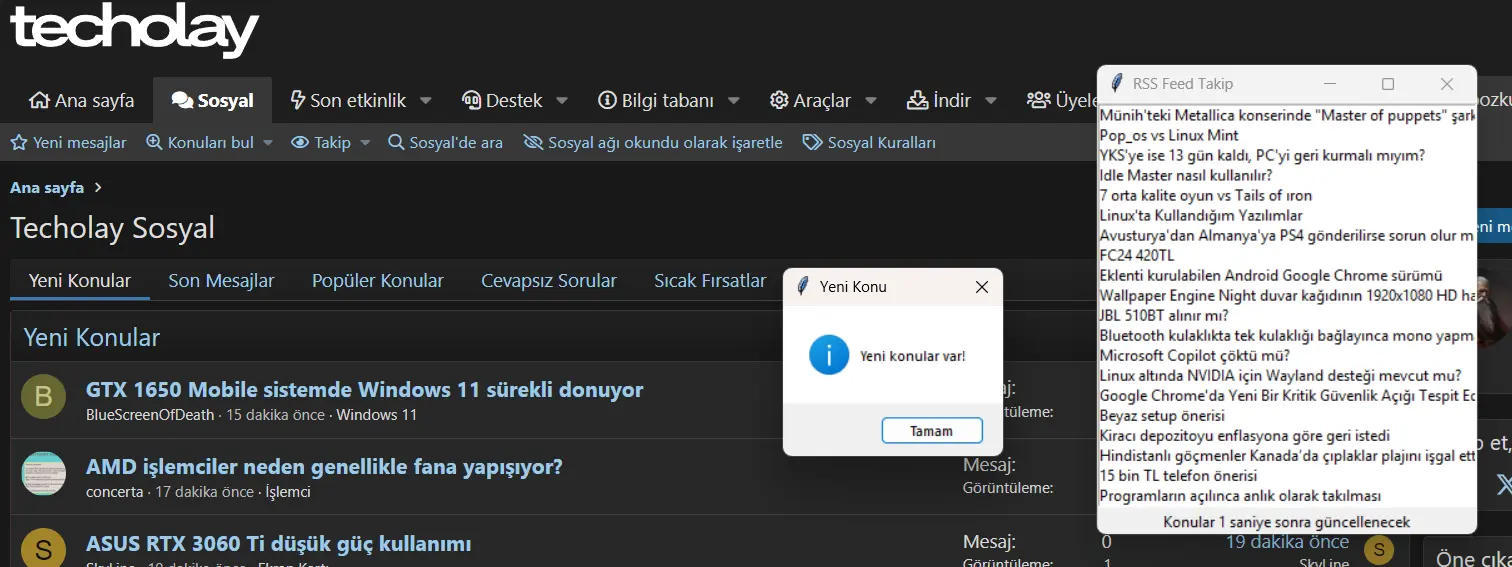Click Tamam in the Yeni Konu dialog
The height and width of the screenshot is (567, 1512).
(x=932, y=430)
